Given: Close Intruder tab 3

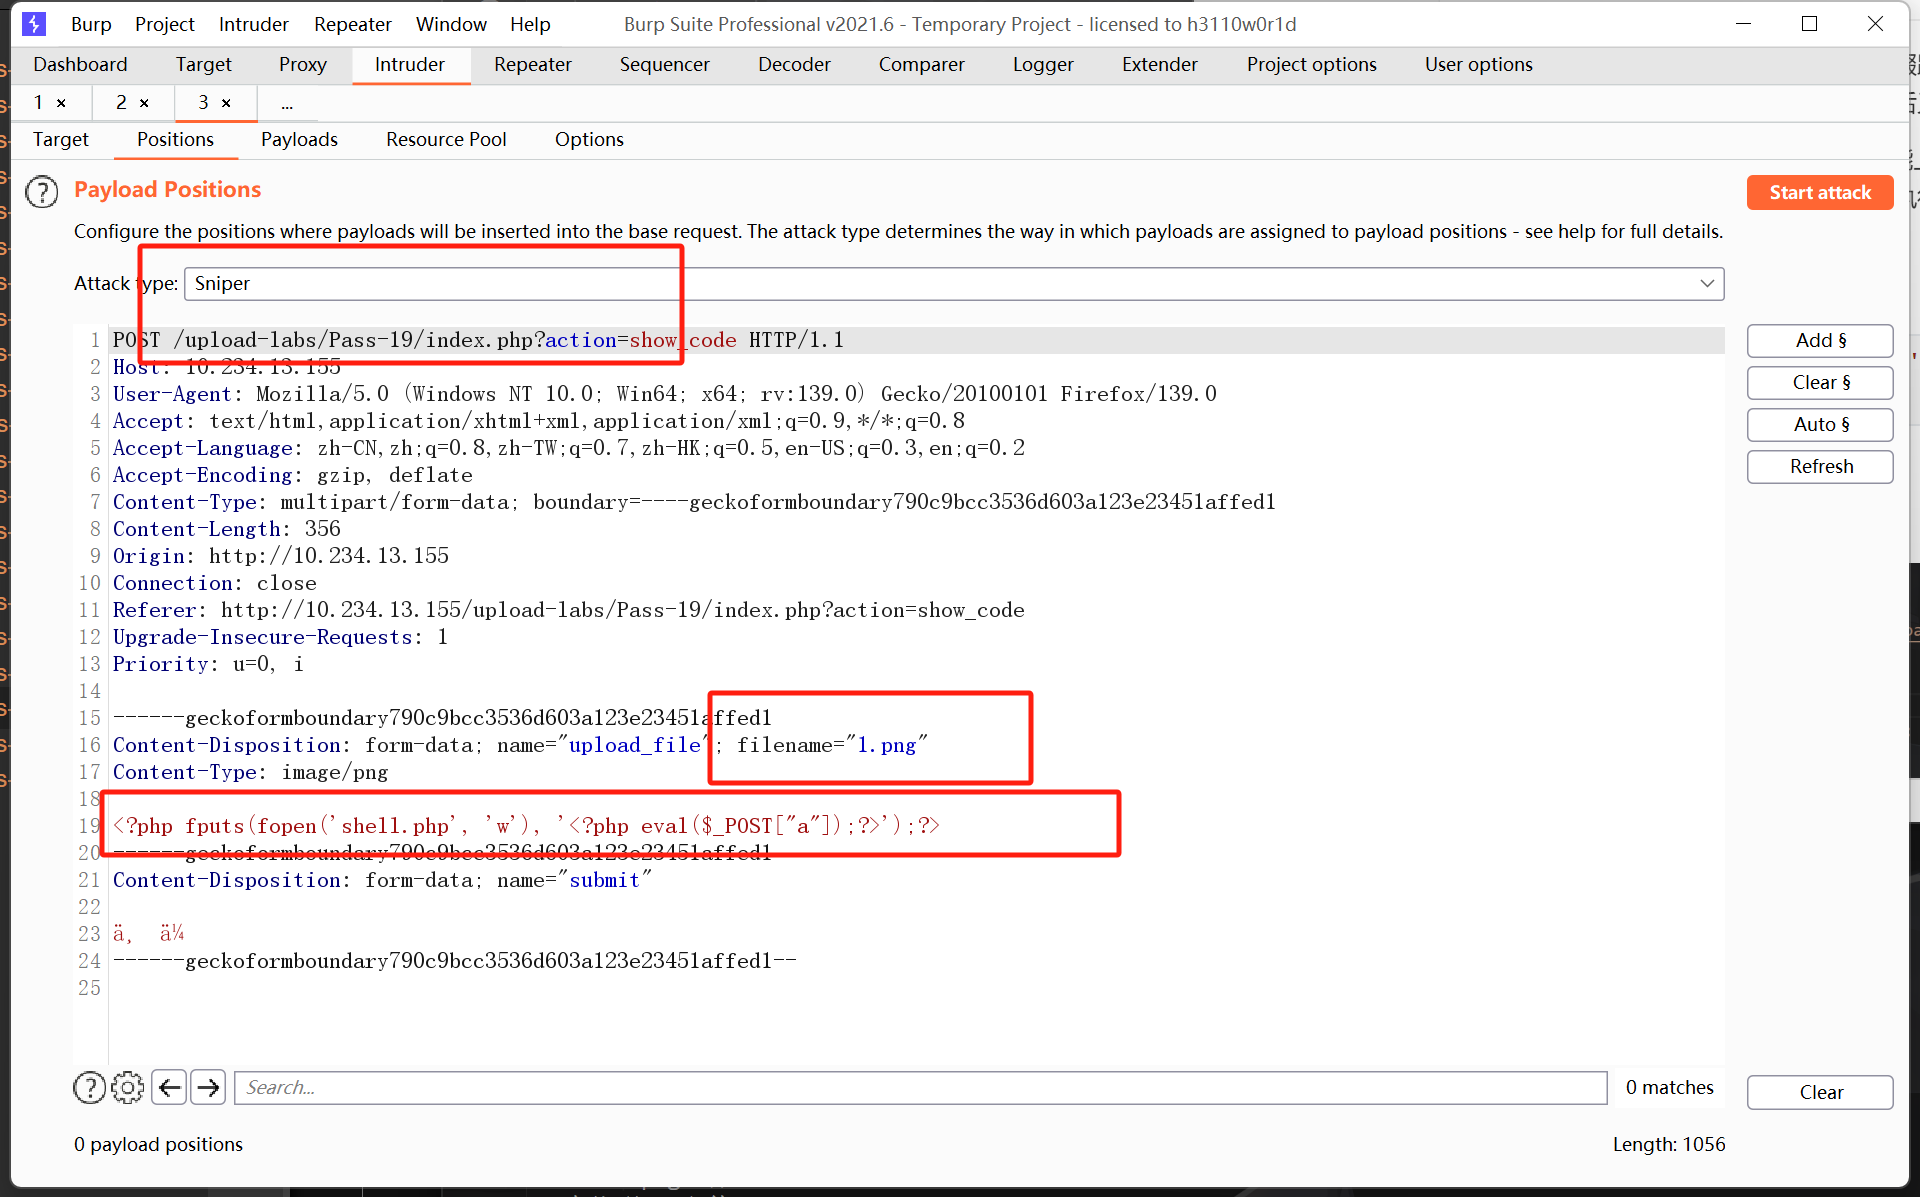Looking at the screenshot, I should pos(226,103).
